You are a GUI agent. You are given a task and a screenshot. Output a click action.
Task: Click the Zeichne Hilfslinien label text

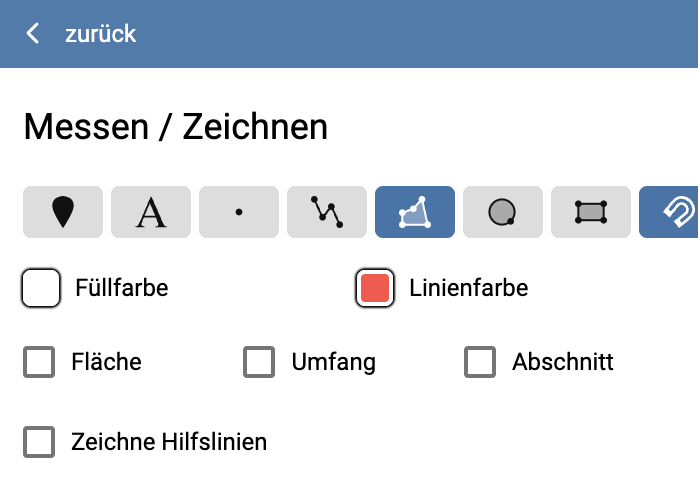169,441
